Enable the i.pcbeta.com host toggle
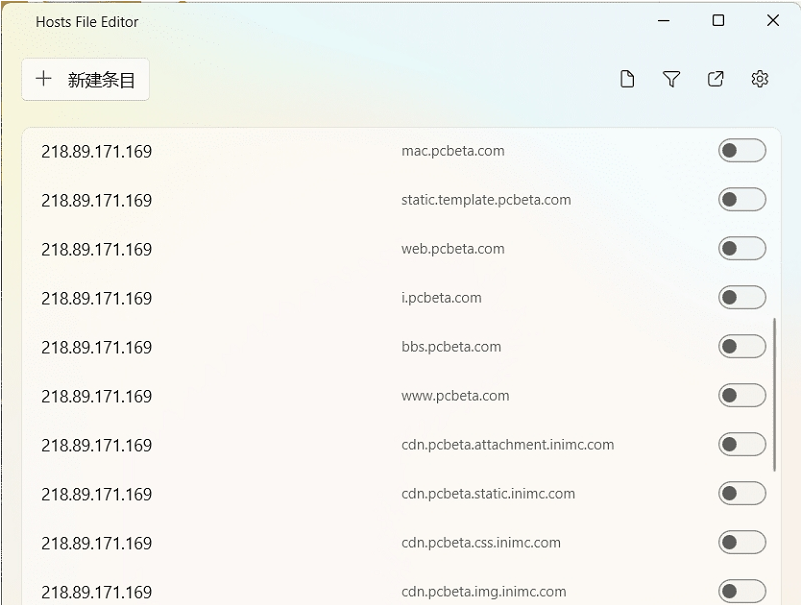Image resolution: width=801 pixels, height=605 pixels. point(742,298)
